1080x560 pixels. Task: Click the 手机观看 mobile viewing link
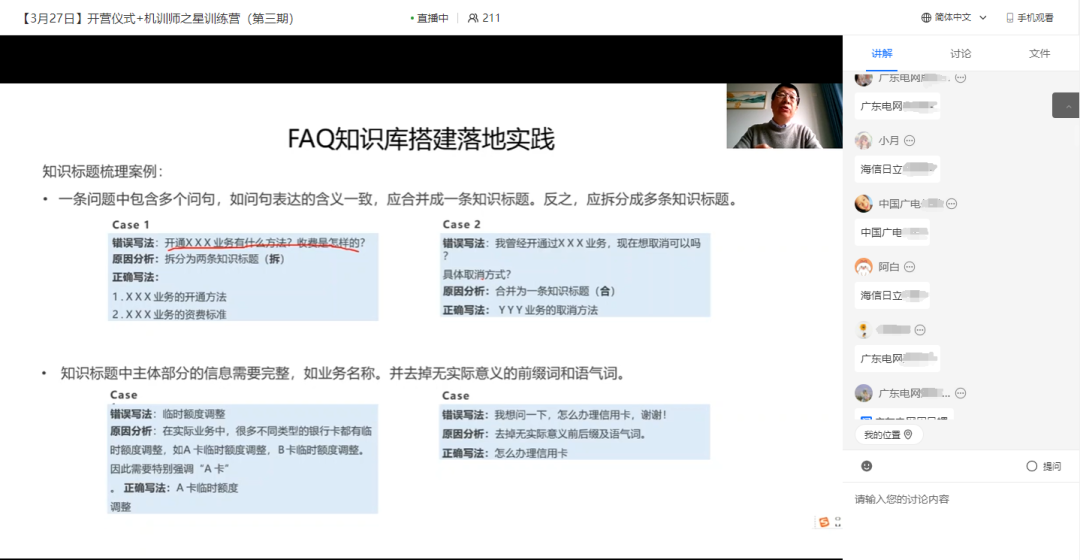coord(1029,18)
